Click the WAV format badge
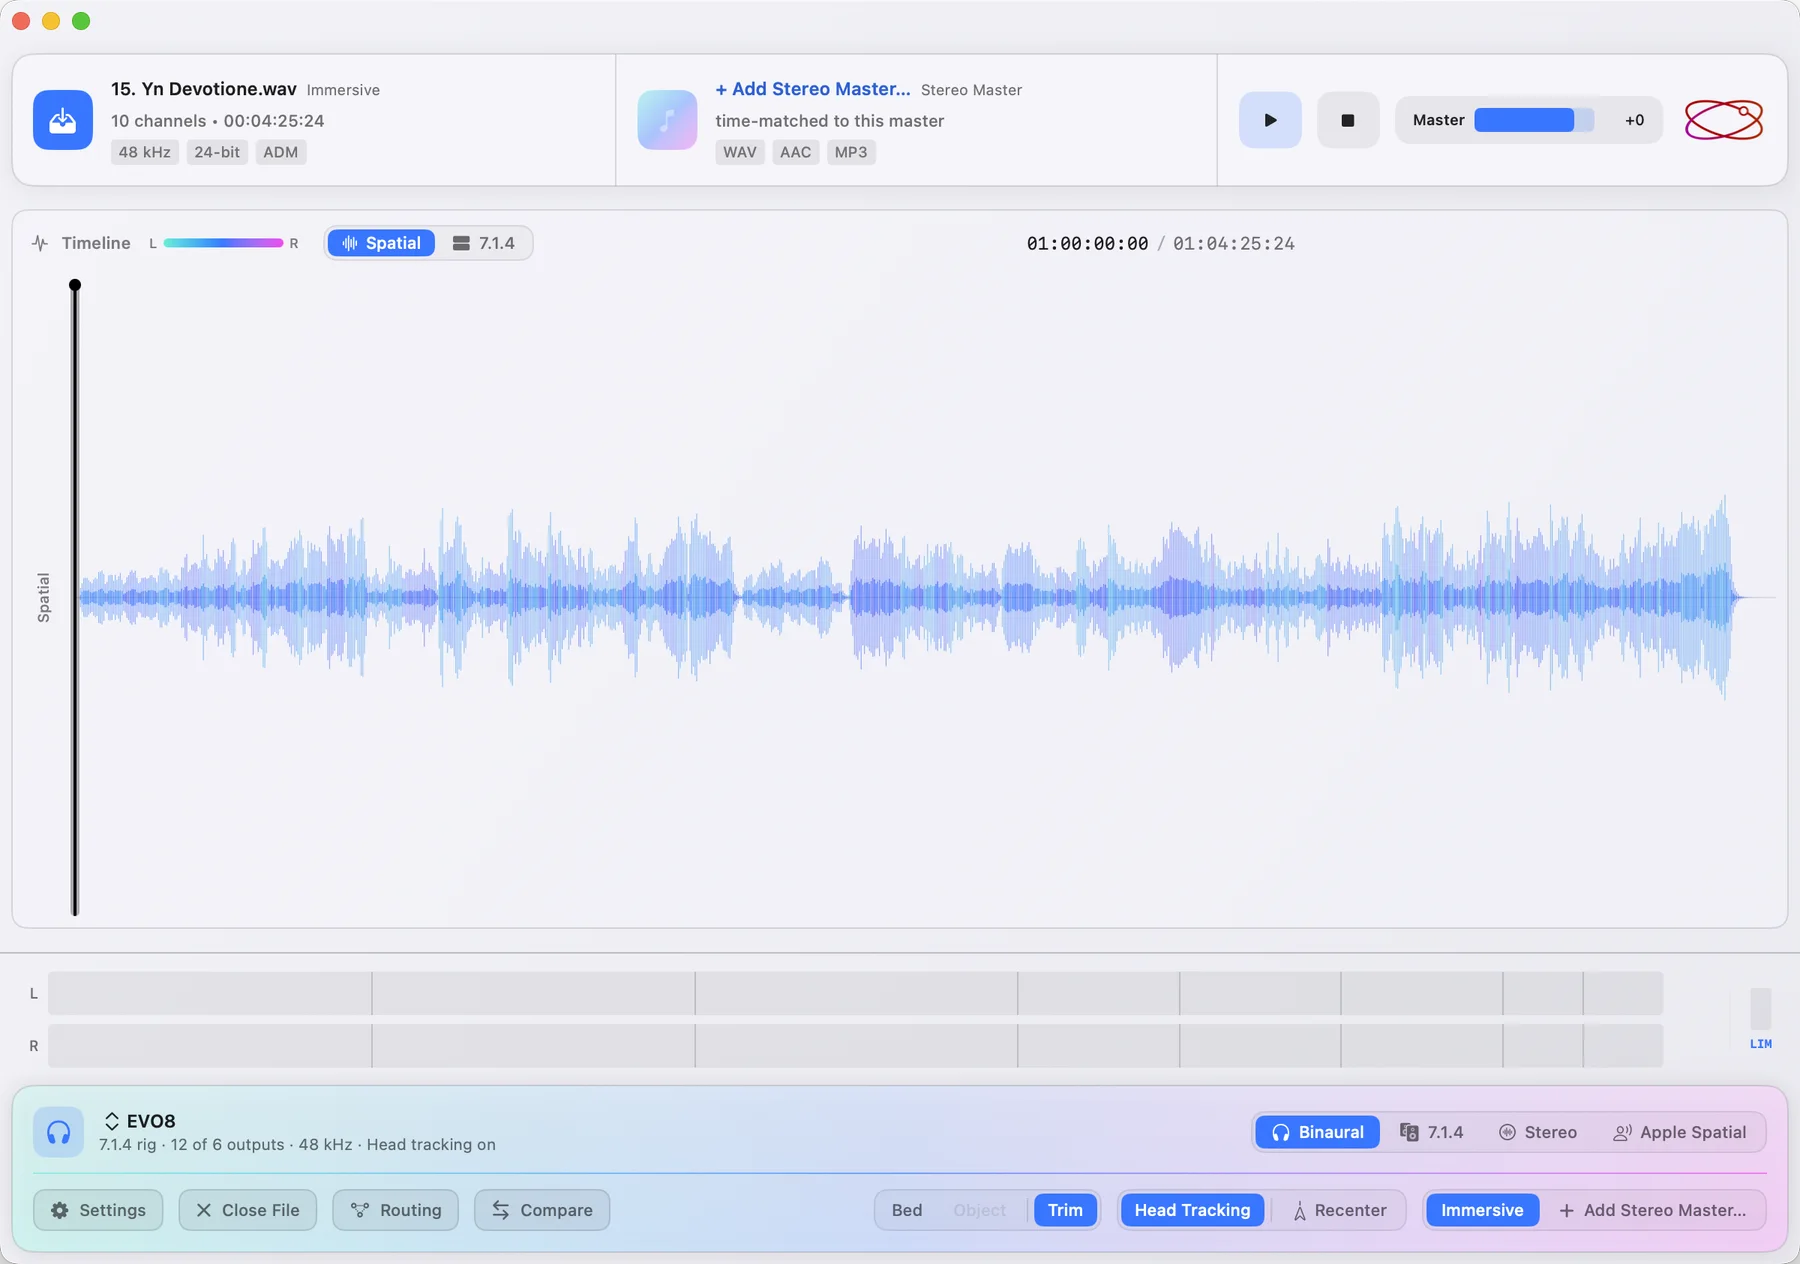This screenshot has height=1264, width=1800. click(740, 152)
